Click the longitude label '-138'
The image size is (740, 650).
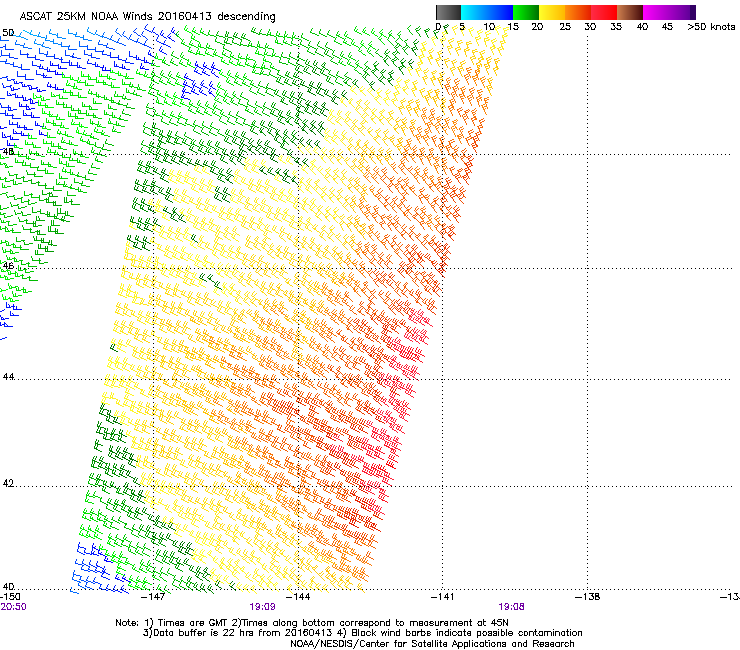[x=588, y=597]
